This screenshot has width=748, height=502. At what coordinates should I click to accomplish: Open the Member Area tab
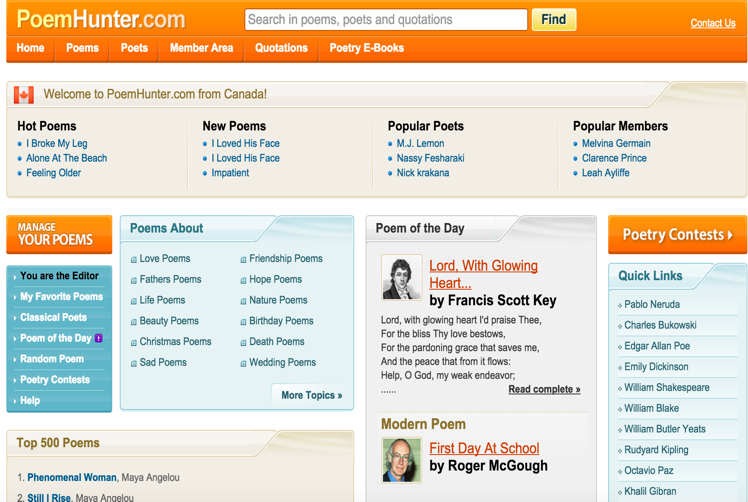tap(201, 48)
